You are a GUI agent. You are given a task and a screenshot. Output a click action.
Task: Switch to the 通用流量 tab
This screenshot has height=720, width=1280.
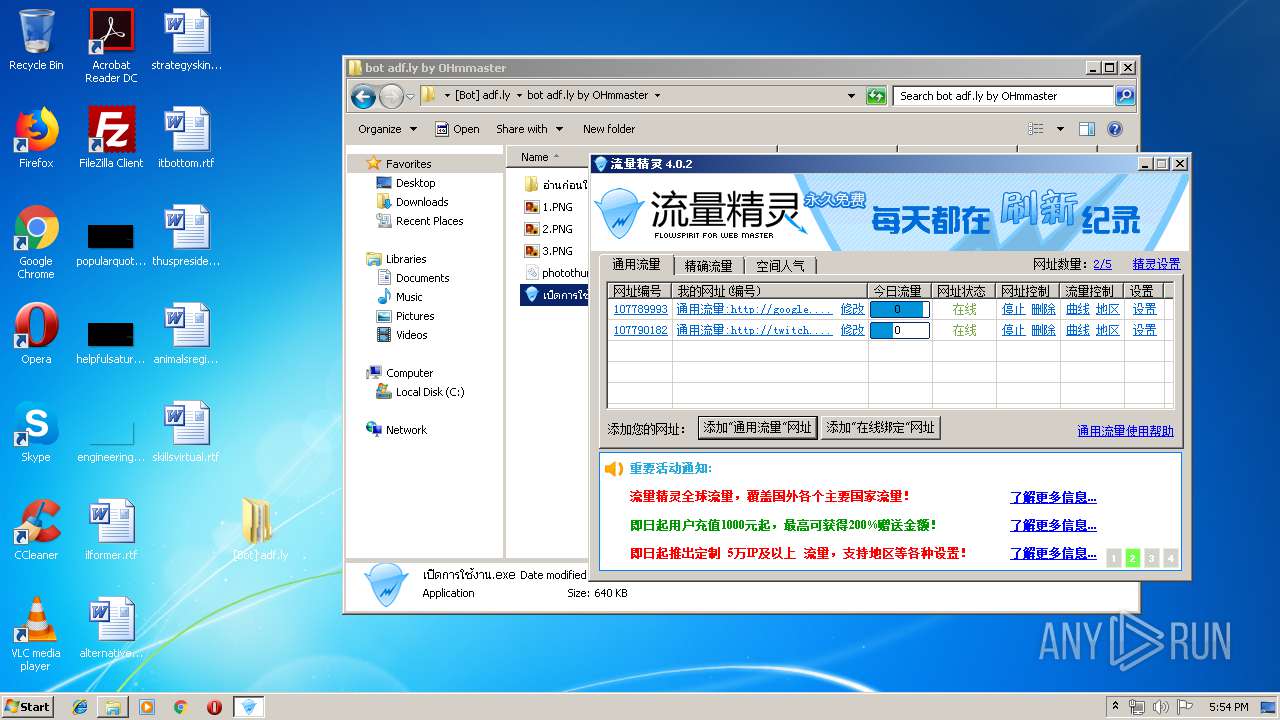point(636,265)
